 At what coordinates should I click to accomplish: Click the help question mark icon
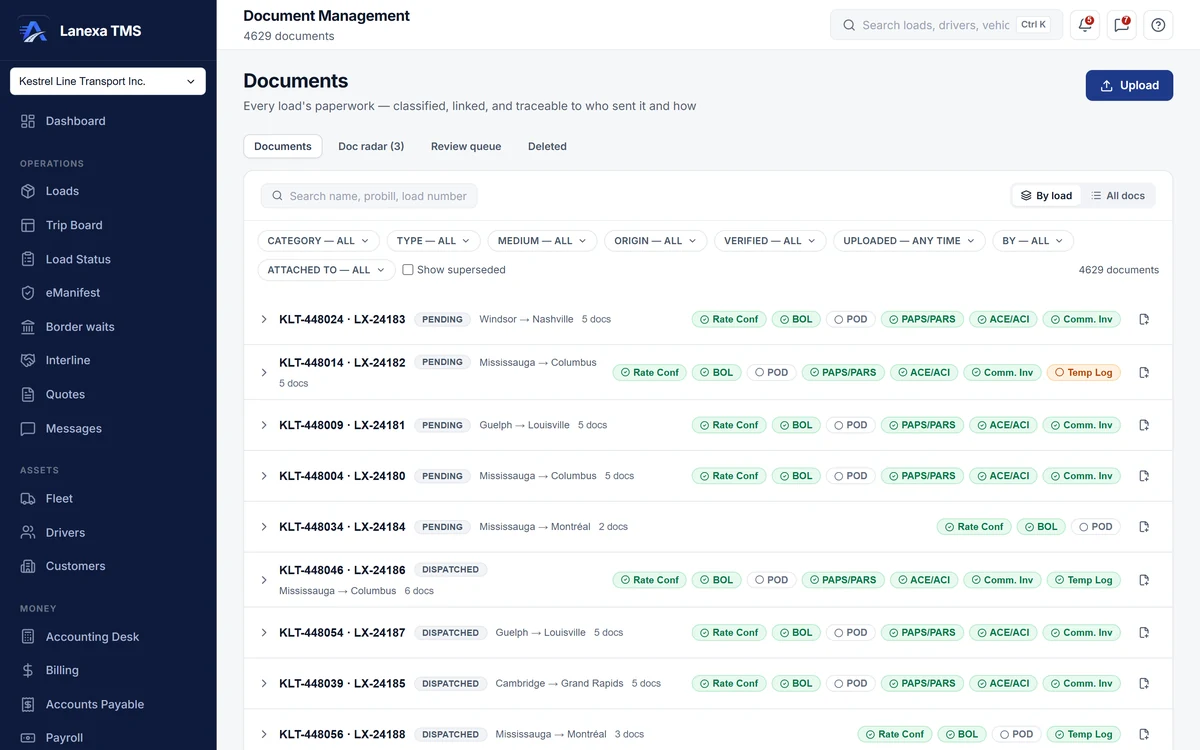click(1158, 25)
